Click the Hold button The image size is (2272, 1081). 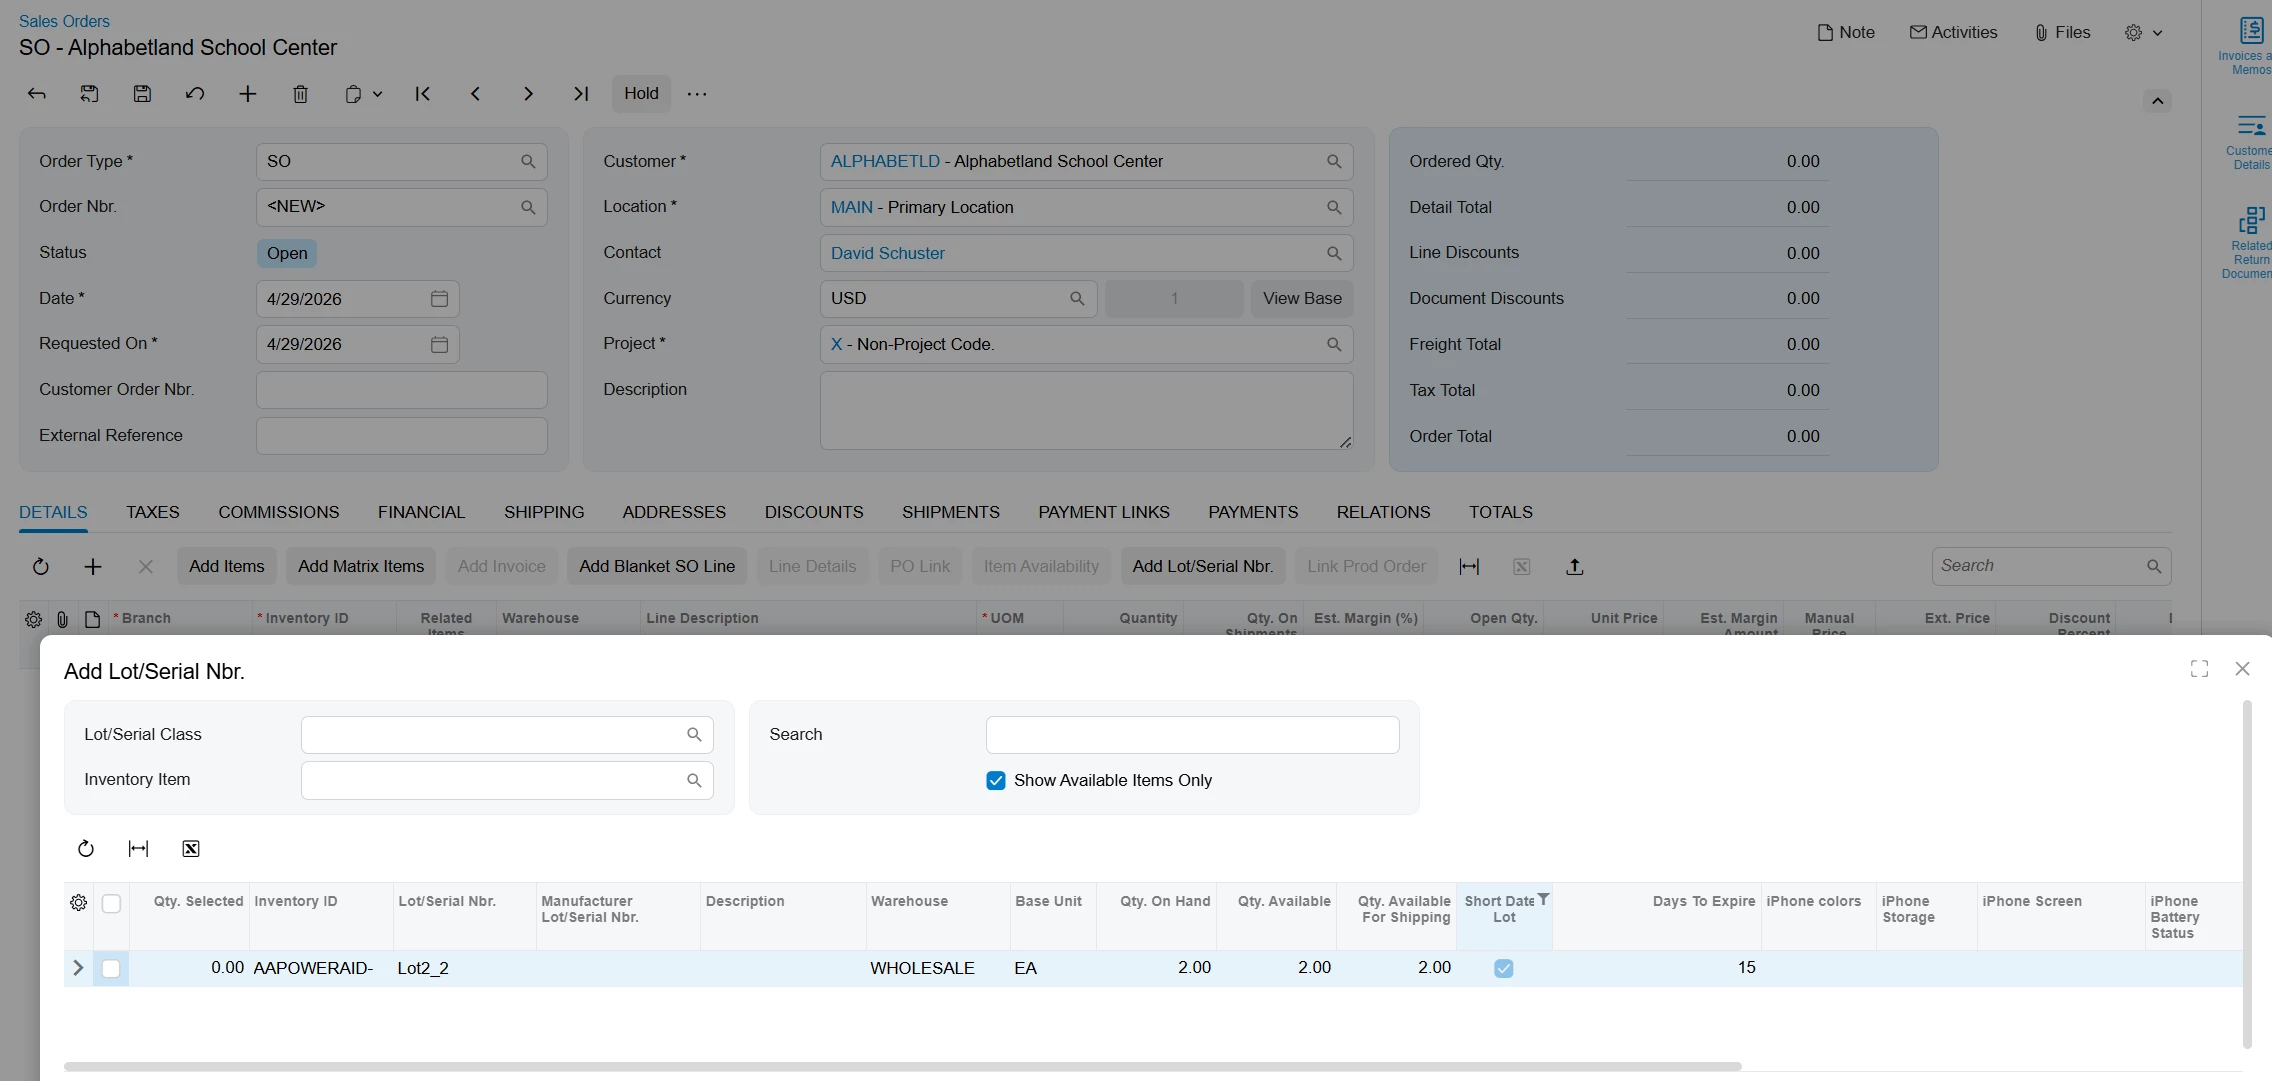click(x=641, y=94)
